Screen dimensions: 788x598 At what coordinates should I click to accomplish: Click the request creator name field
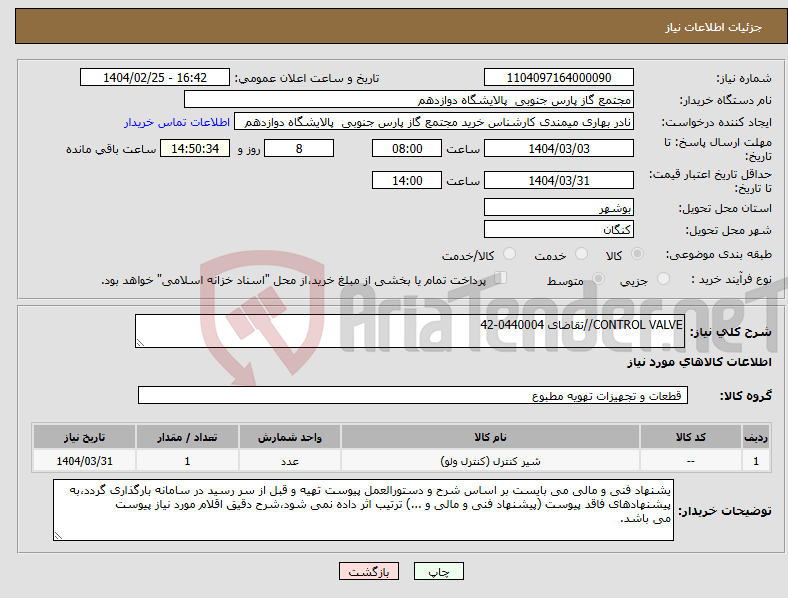coord(434,122)
